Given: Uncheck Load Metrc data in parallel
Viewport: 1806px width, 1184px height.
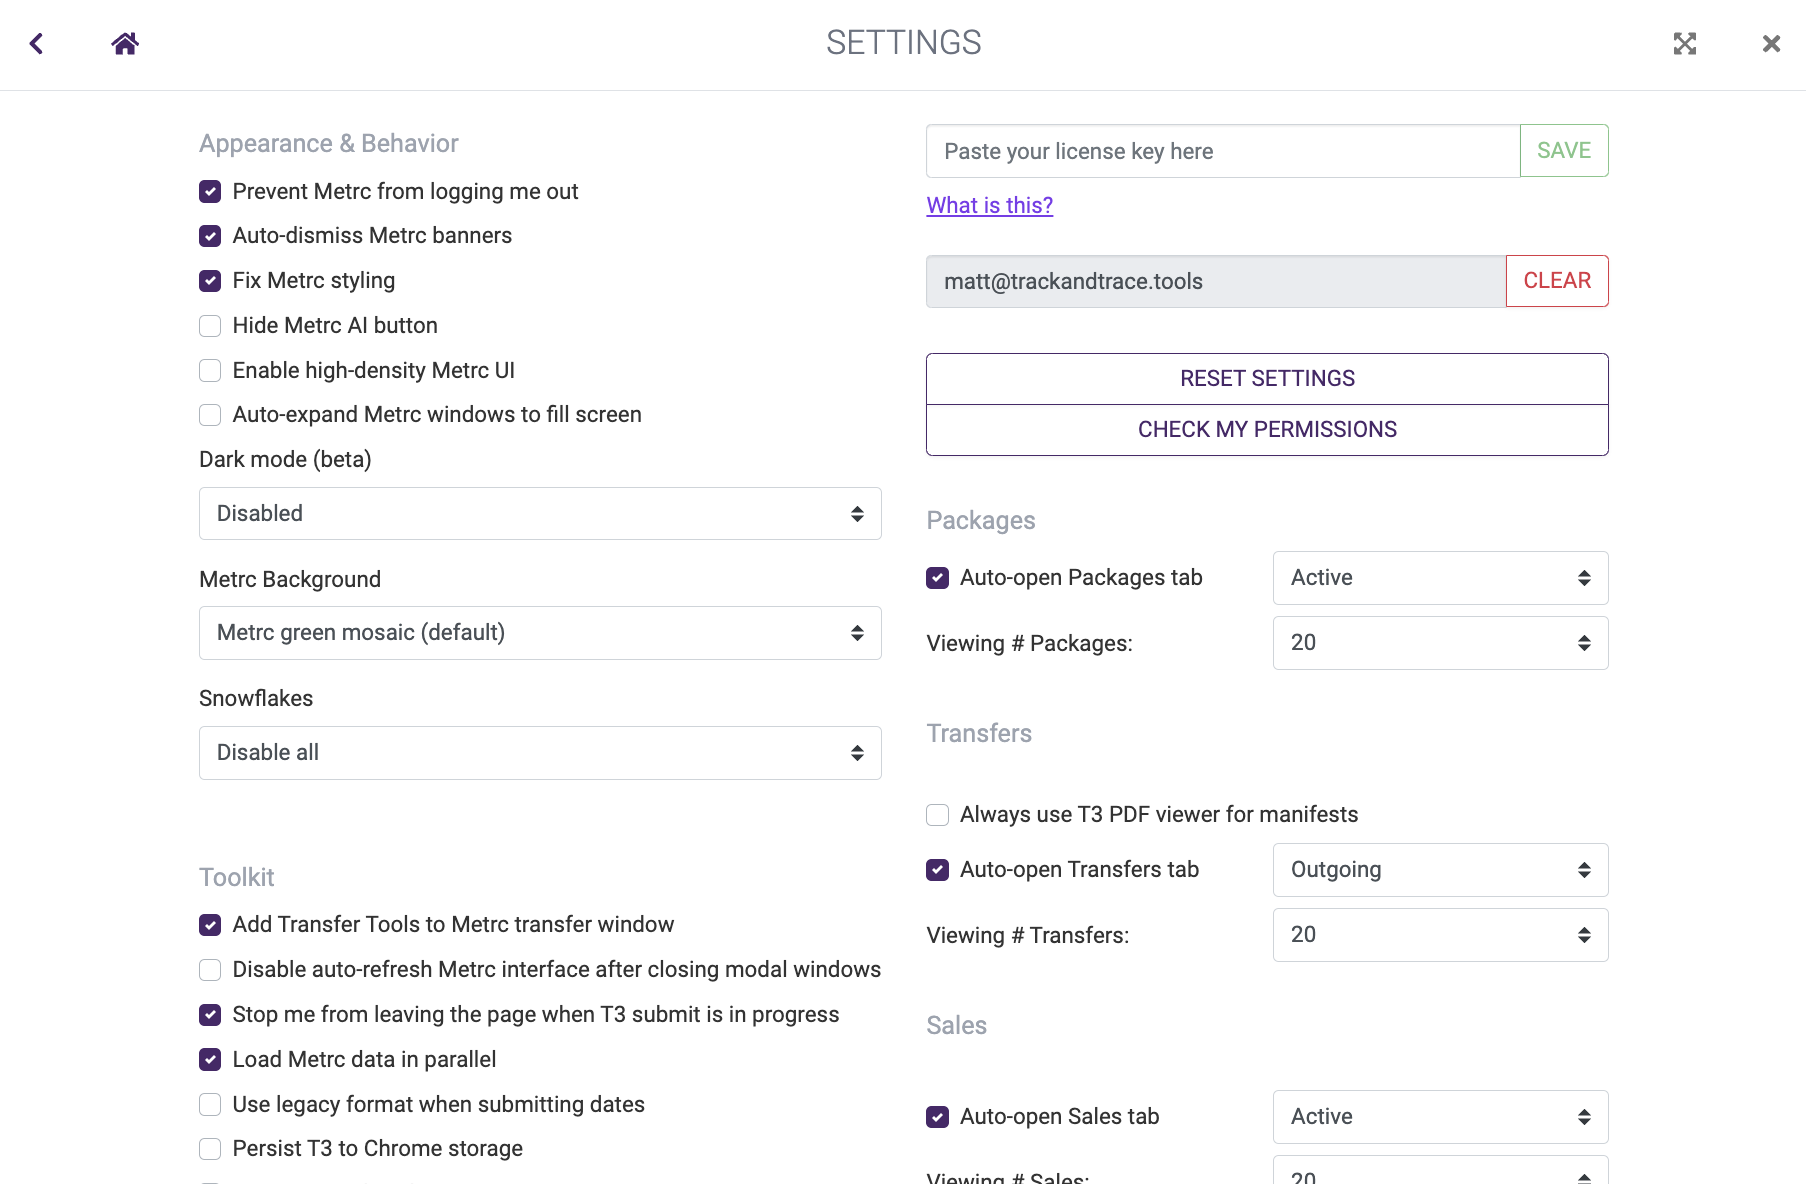Looking at the screenshot, I should tap(210, 1060).
